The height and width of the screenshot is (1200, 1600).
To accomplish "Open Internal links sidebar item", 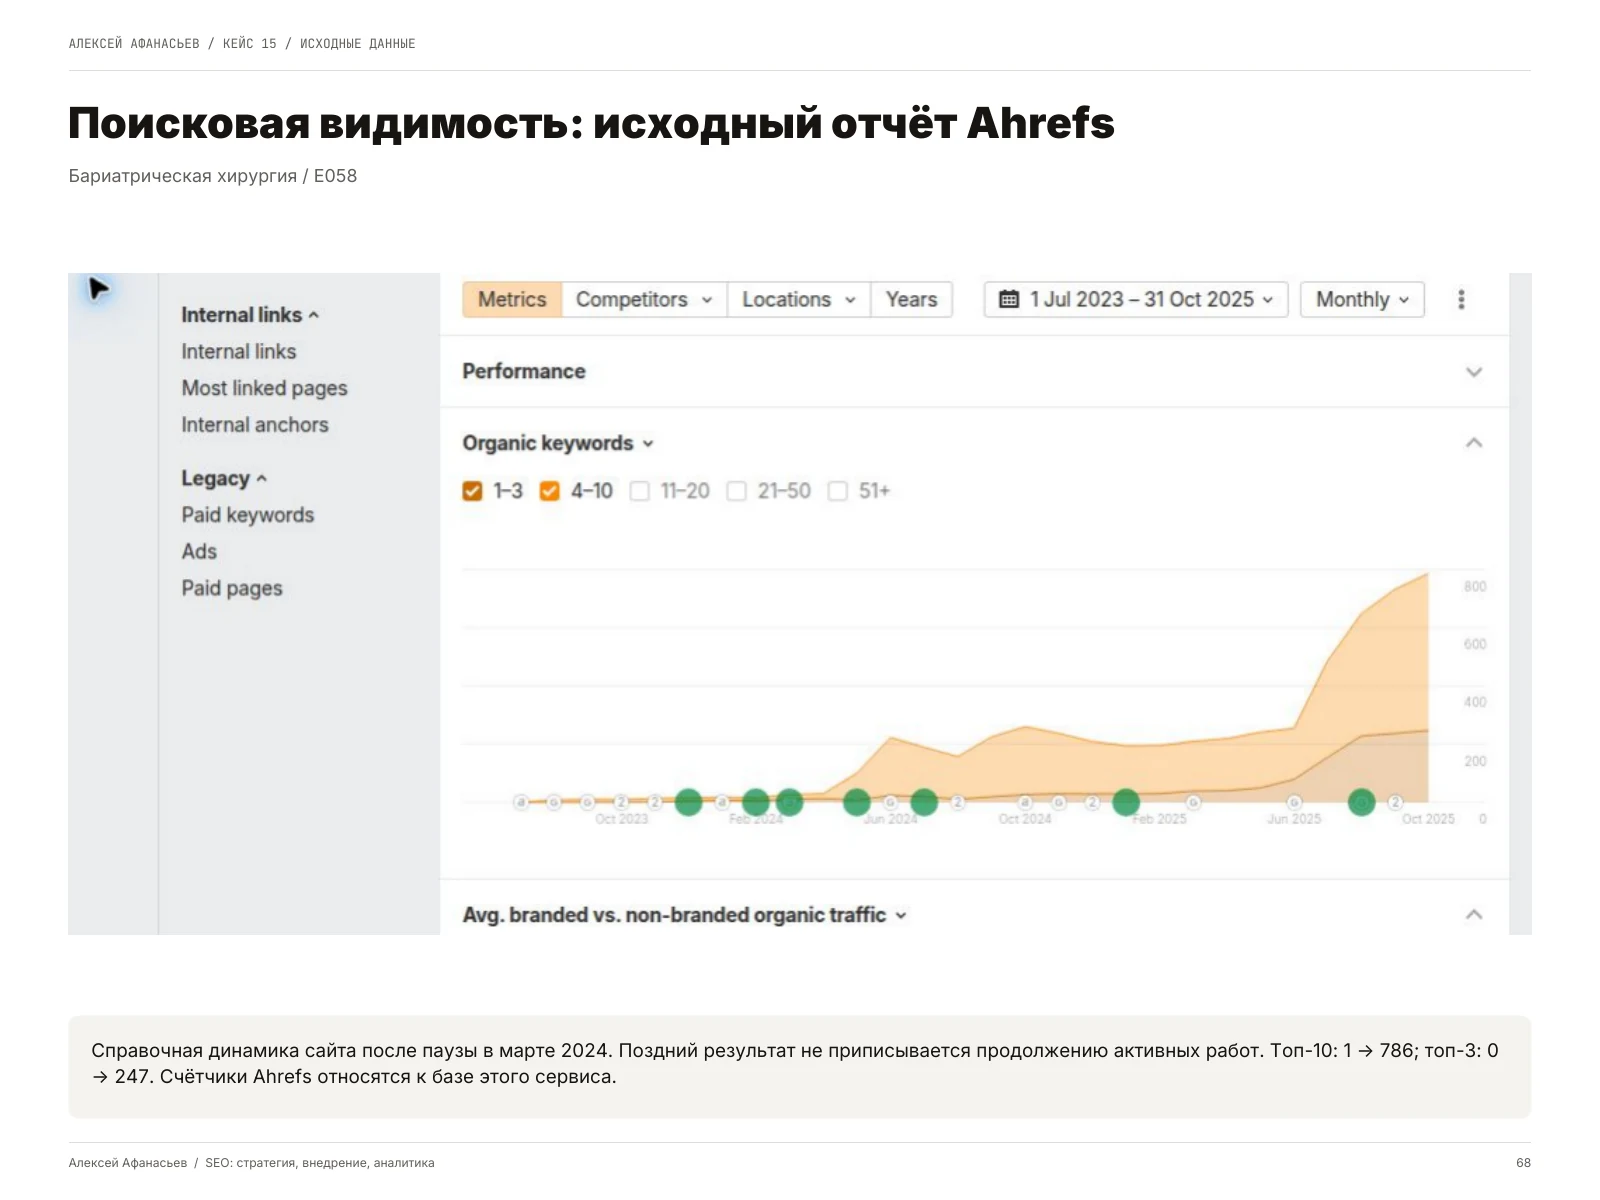I will point(239,352).
